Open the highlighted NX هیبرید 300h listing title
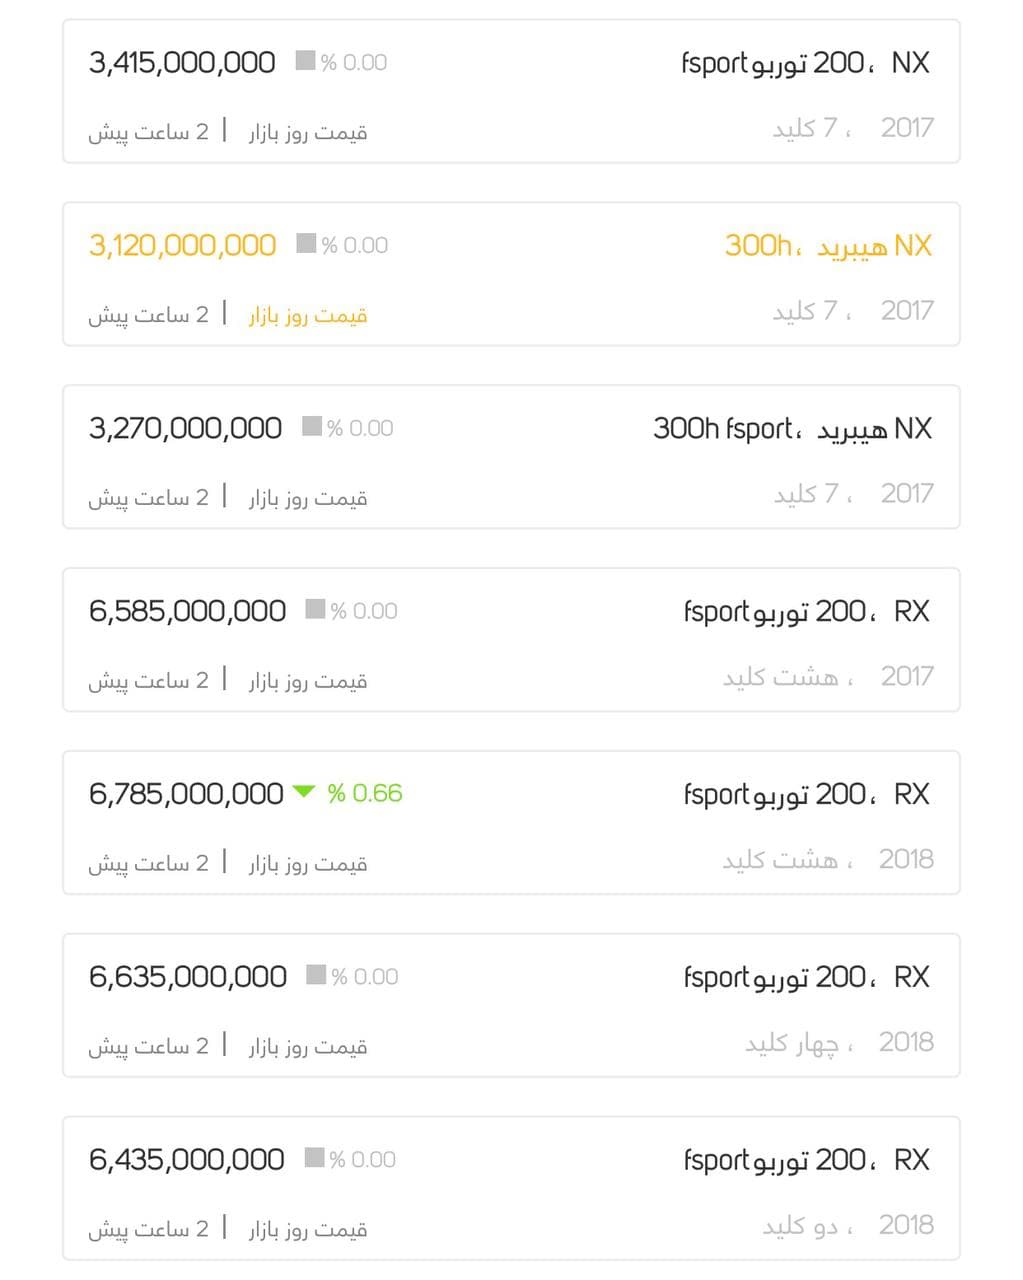1023x1280 pixels. point(827,245)
